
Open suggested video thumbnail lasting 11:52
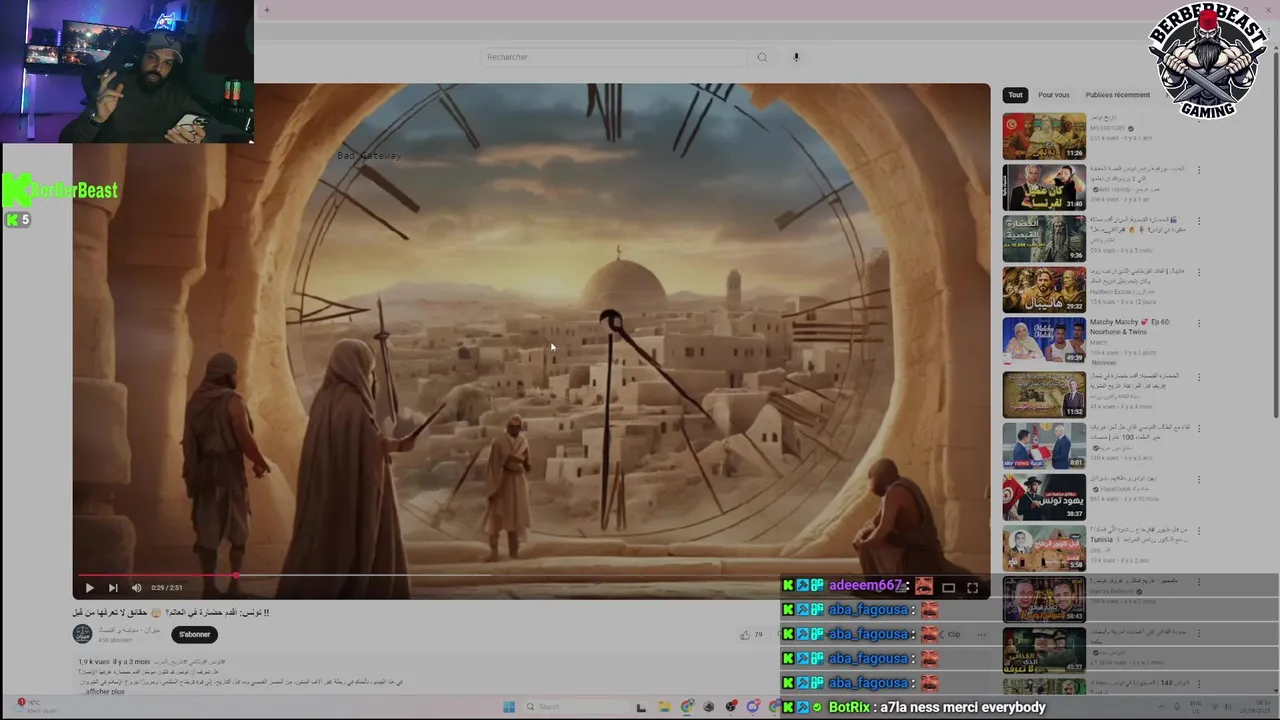coord(1044,394)
